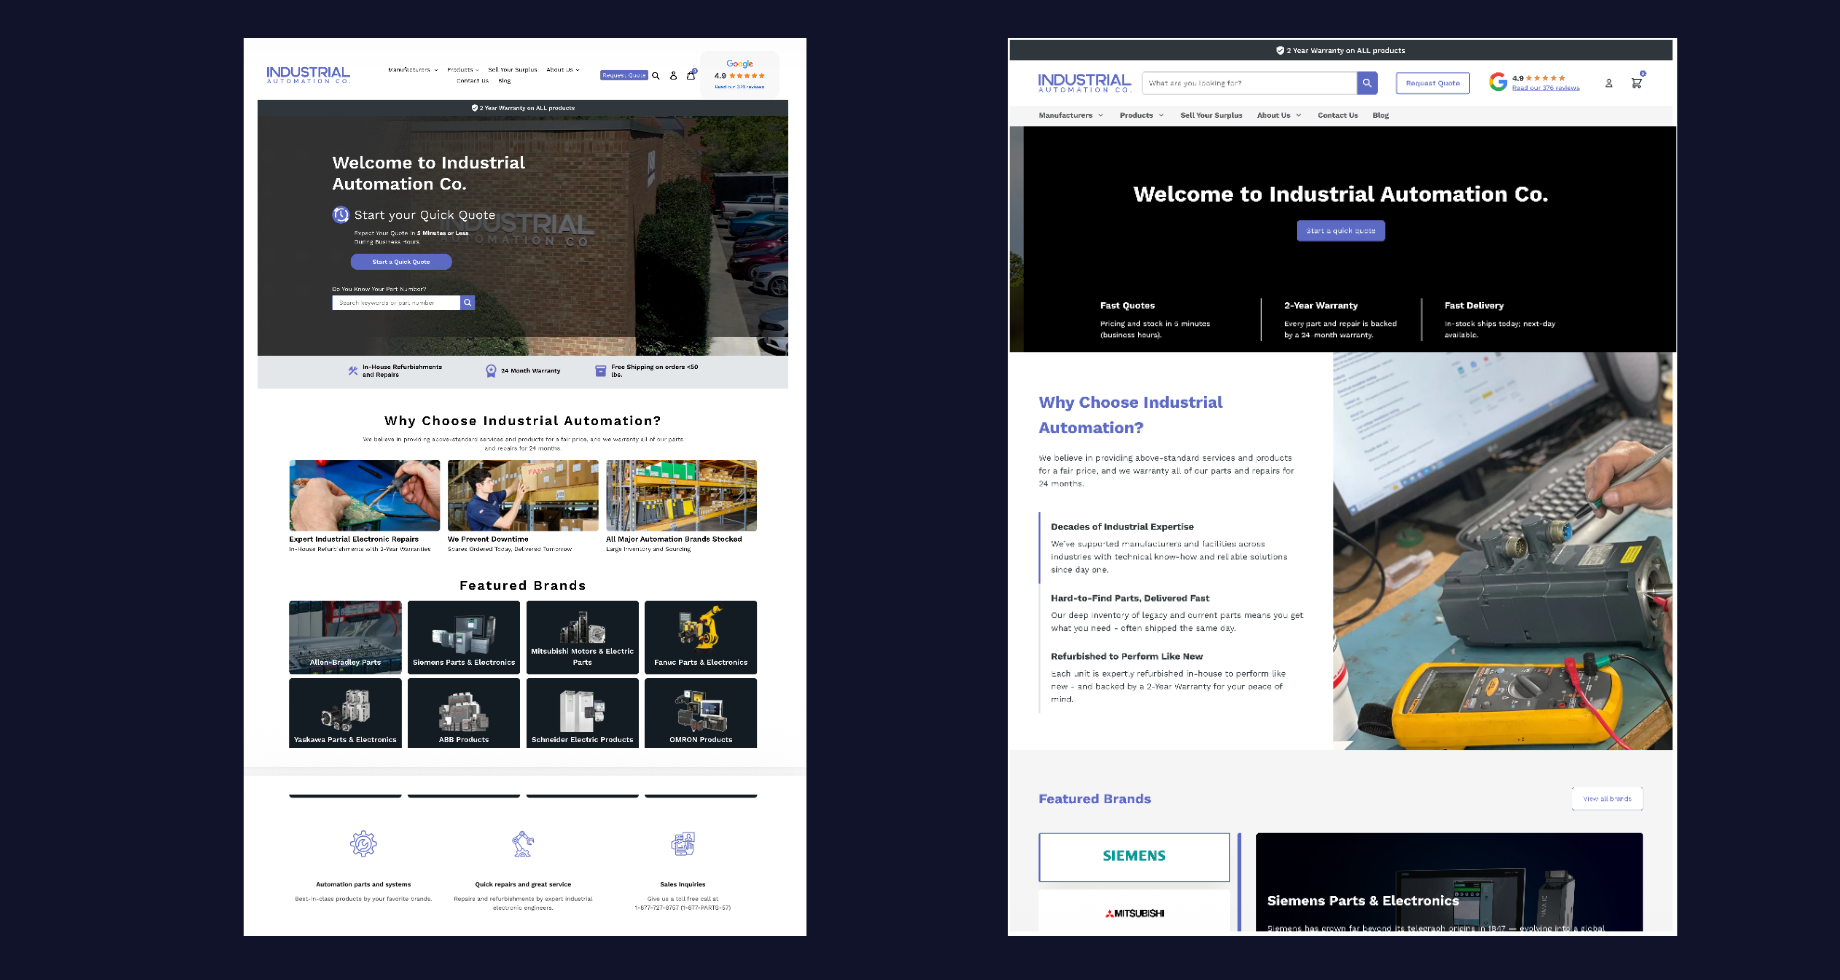Click the We Prevent Downtime image
The image size is (1840, 980).
[523, 495]
